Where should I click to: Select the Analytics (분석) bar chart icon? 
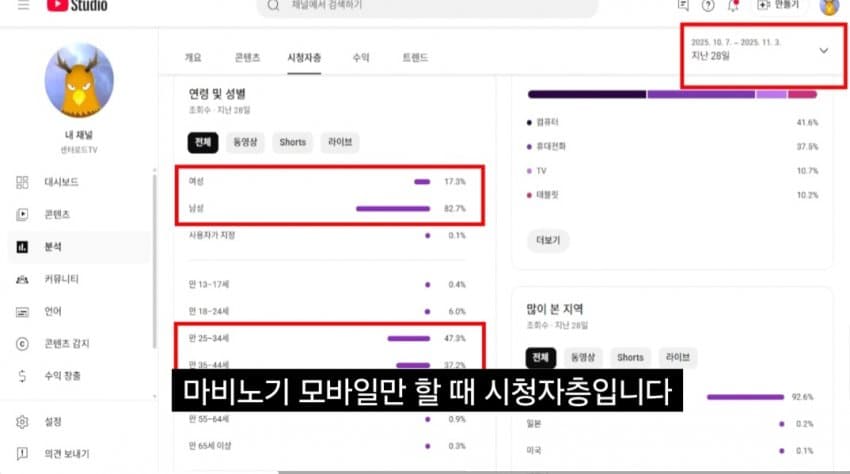pos(22,247)
